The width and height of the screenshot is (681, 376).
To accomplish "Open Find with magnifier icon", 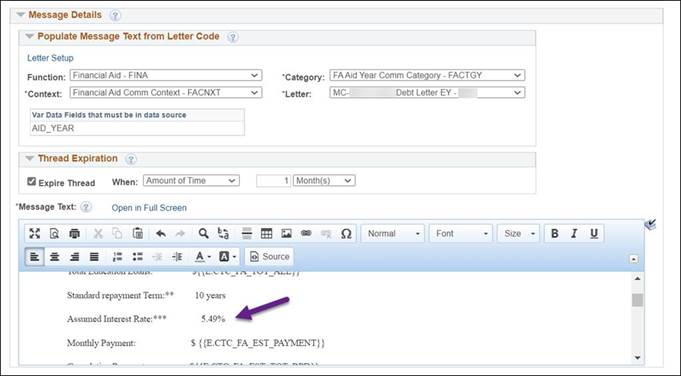I will point(203,234).
